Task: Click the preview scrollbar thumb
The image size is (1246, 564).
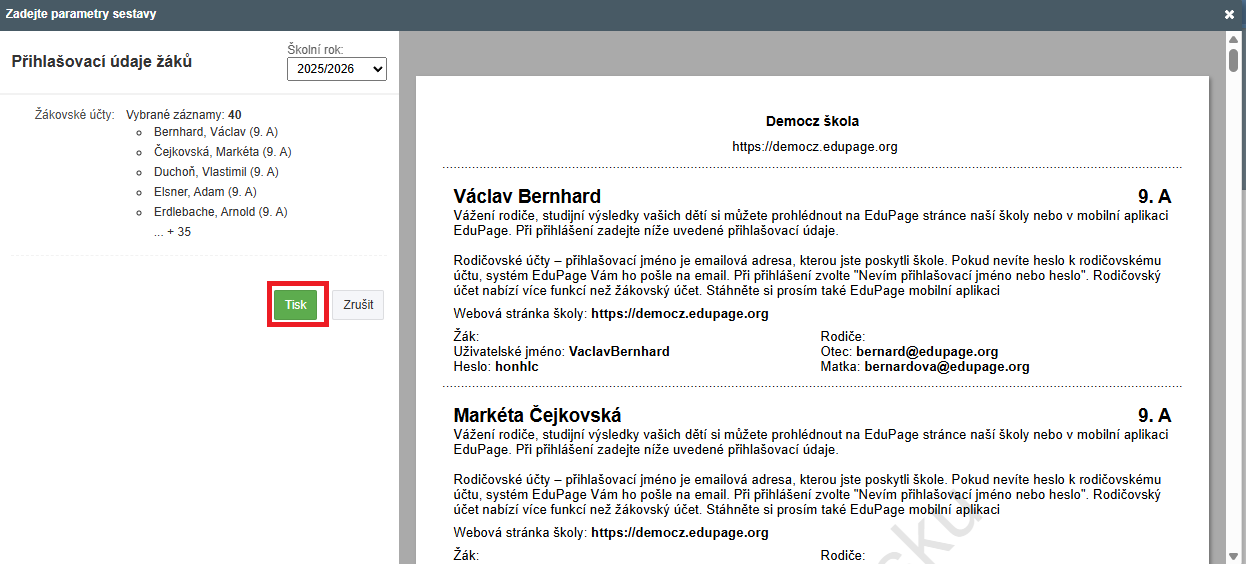Action: pyautogui.click(x=1234, y=60)
